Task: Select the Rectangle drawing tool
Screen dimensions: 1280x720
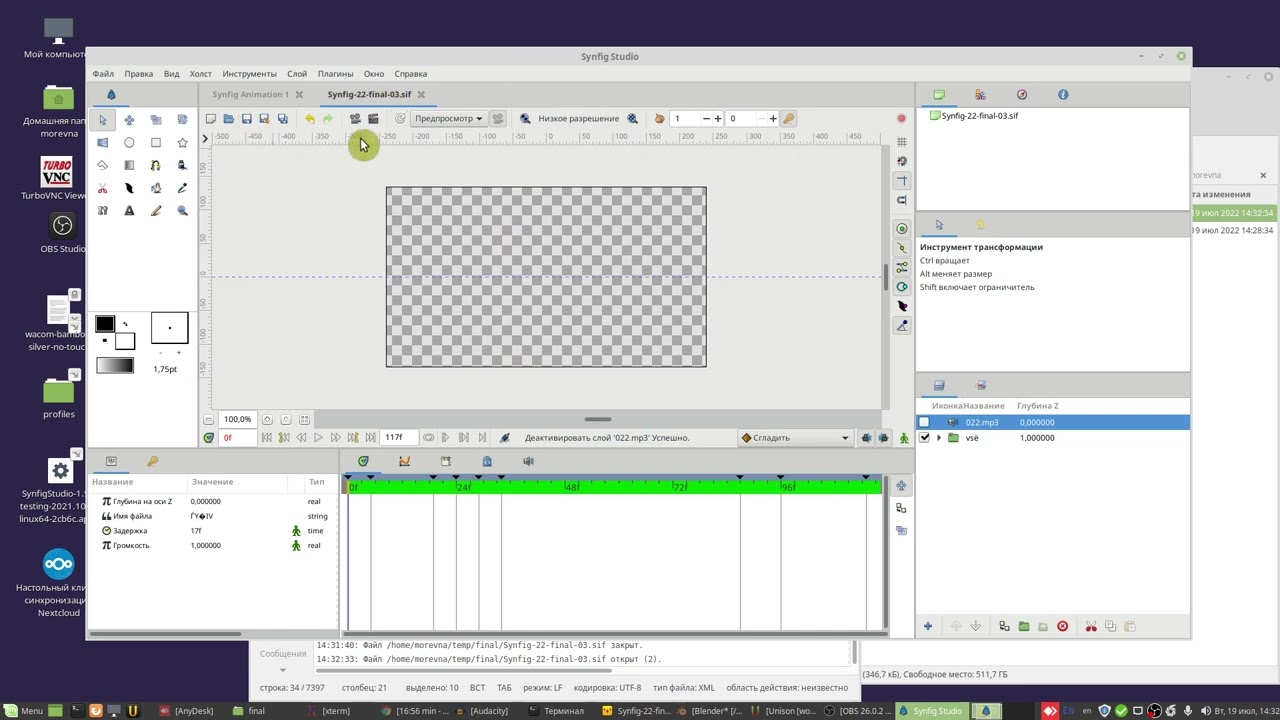Action: (156, 142)
